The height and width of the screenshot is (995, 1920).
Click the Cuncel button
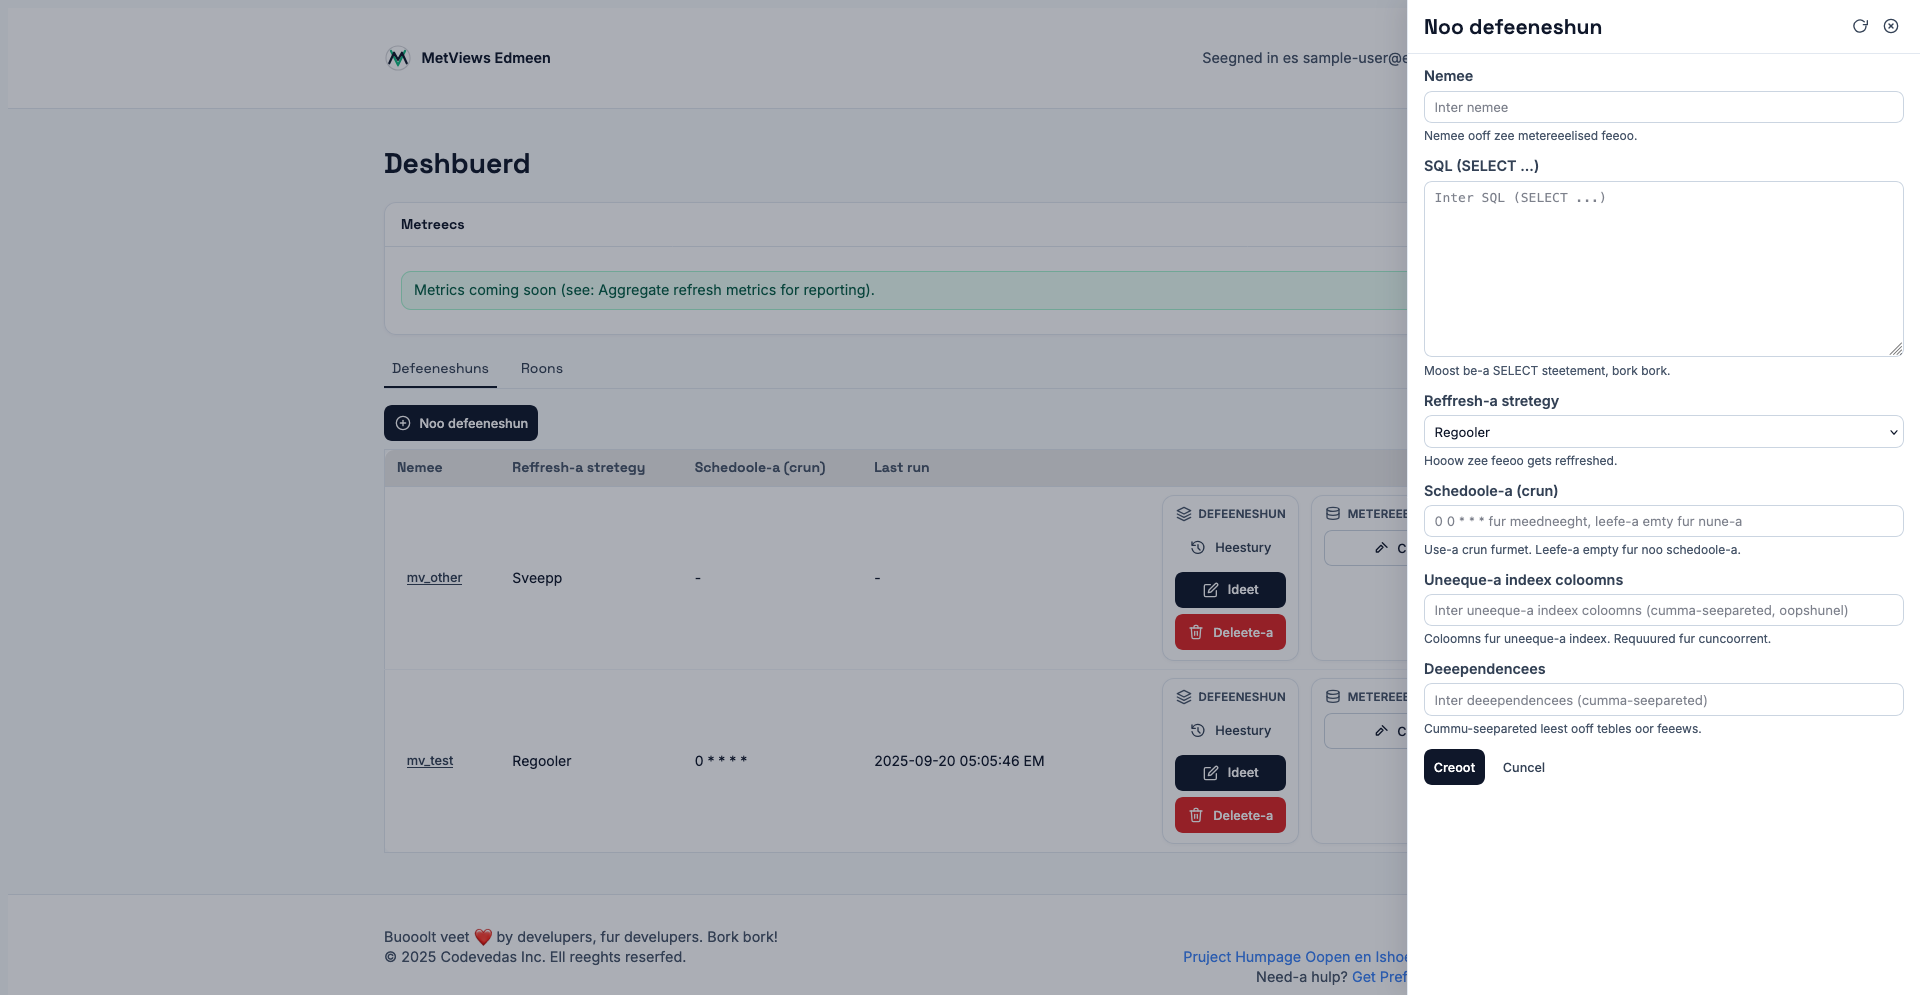pyautogui.click(x=1523, y=767)
